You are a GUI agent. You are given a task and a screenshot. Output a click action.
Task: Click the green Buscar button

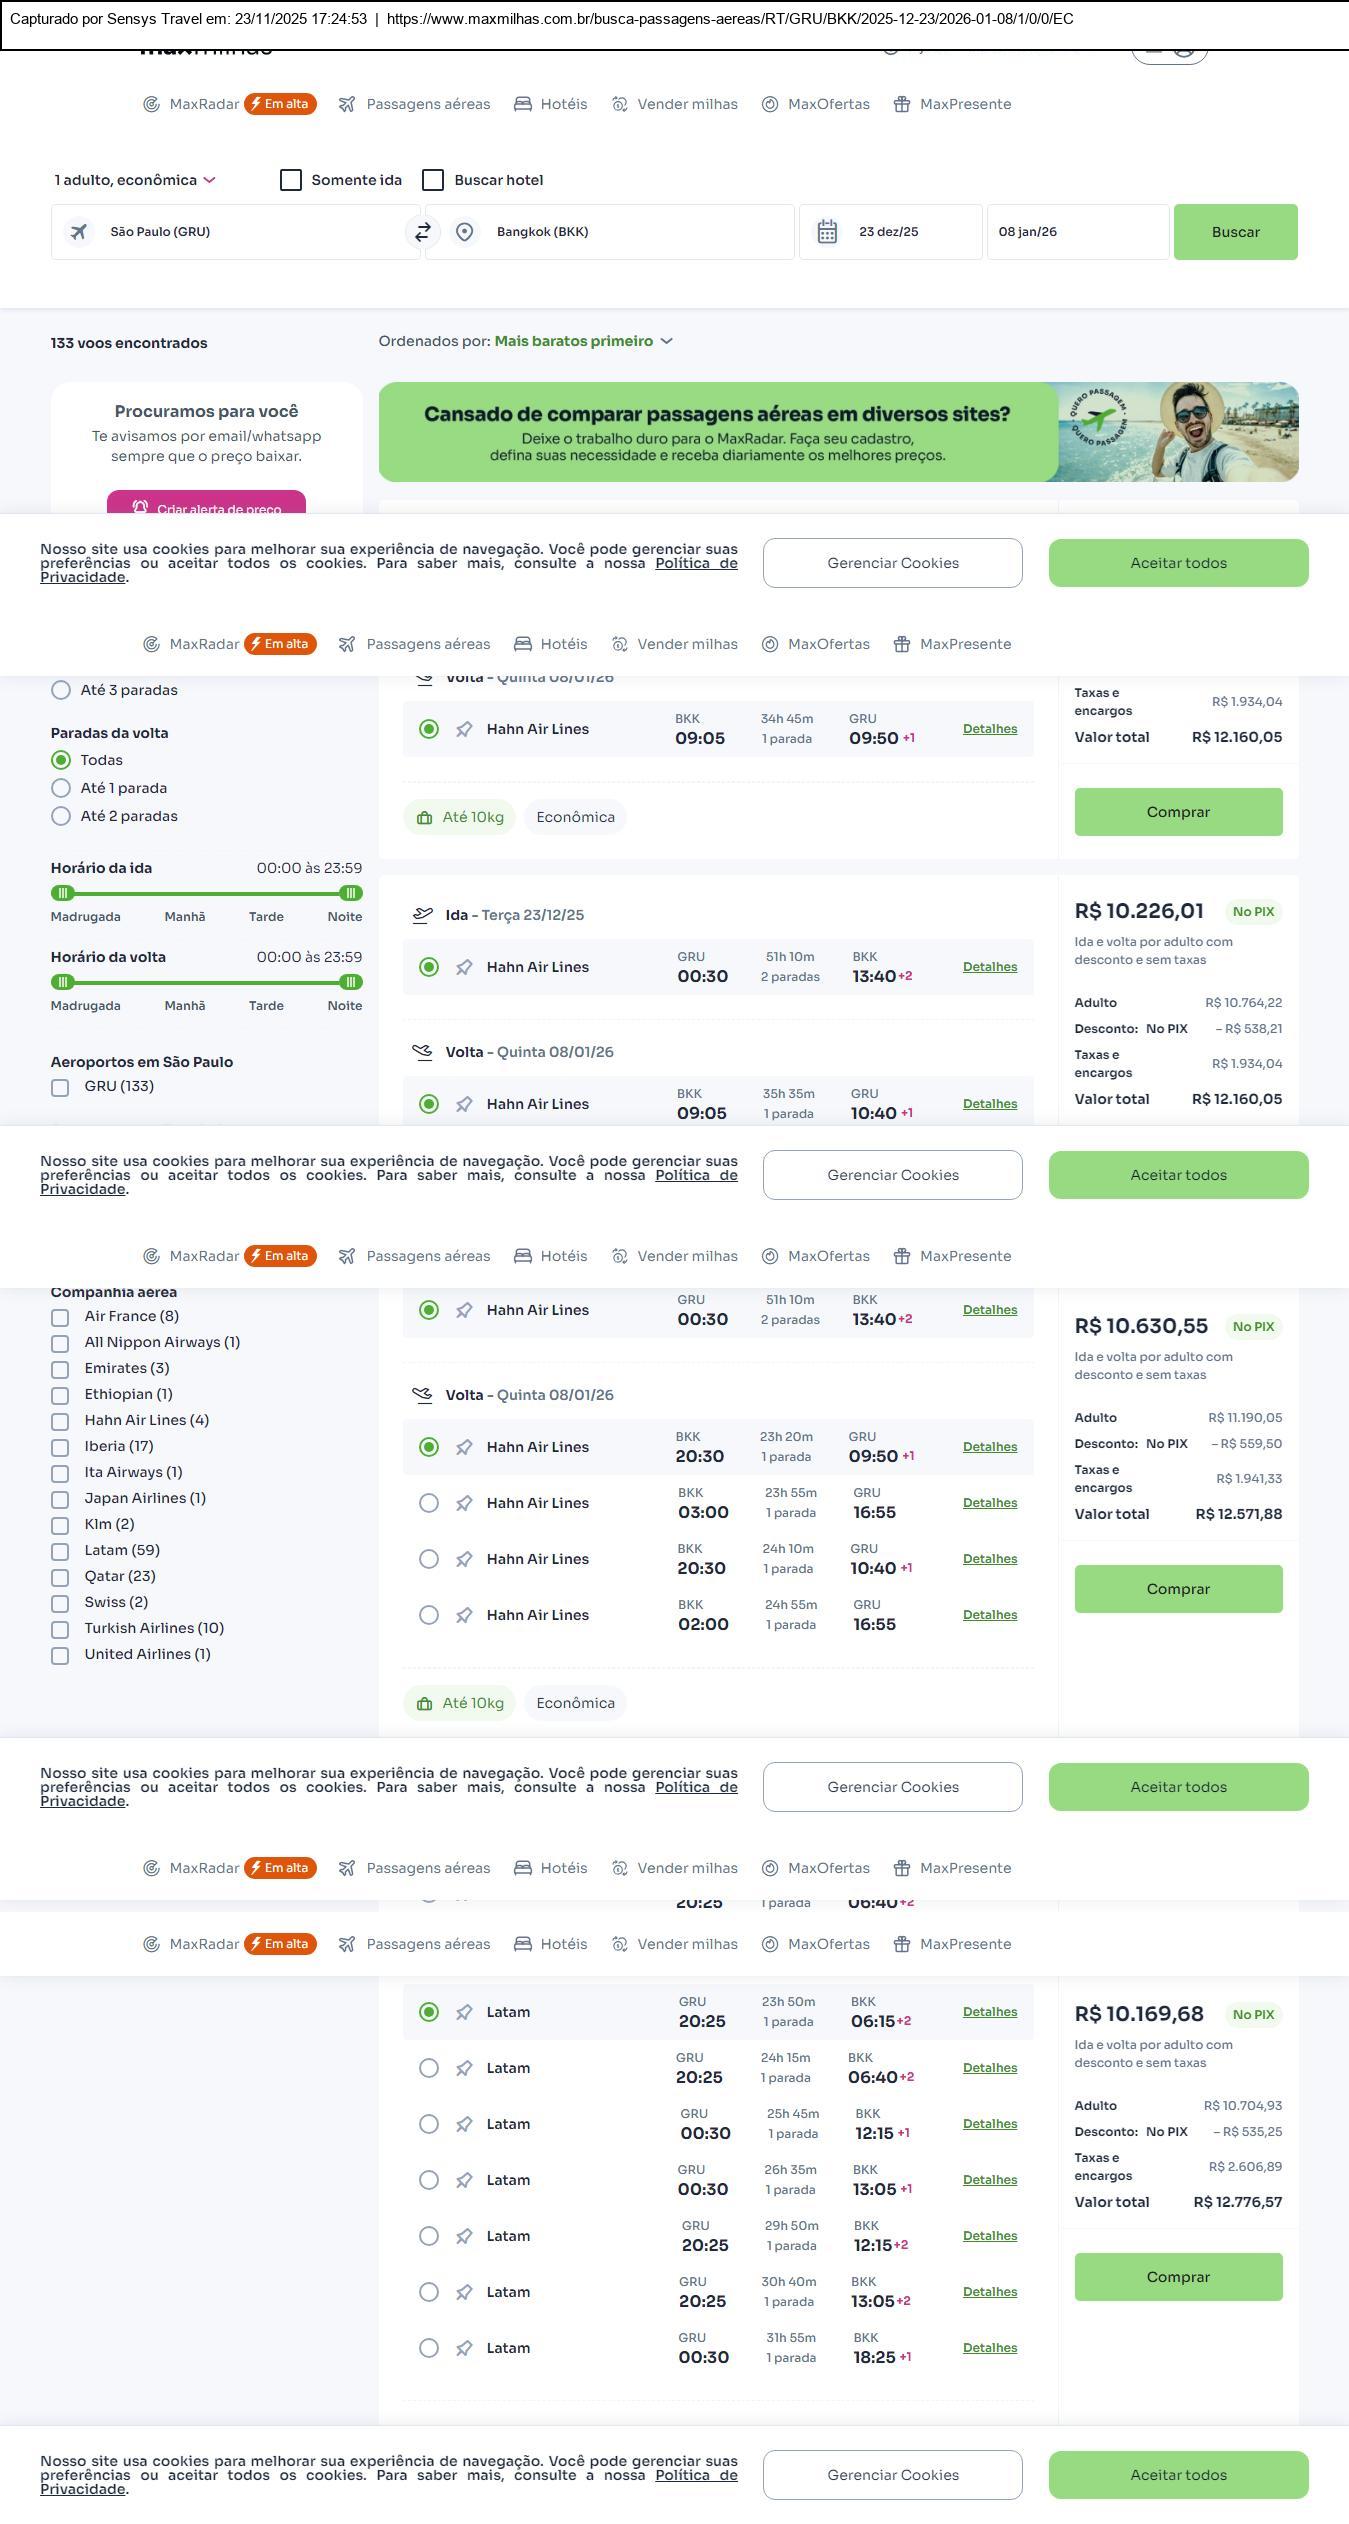pos(1235,232)
